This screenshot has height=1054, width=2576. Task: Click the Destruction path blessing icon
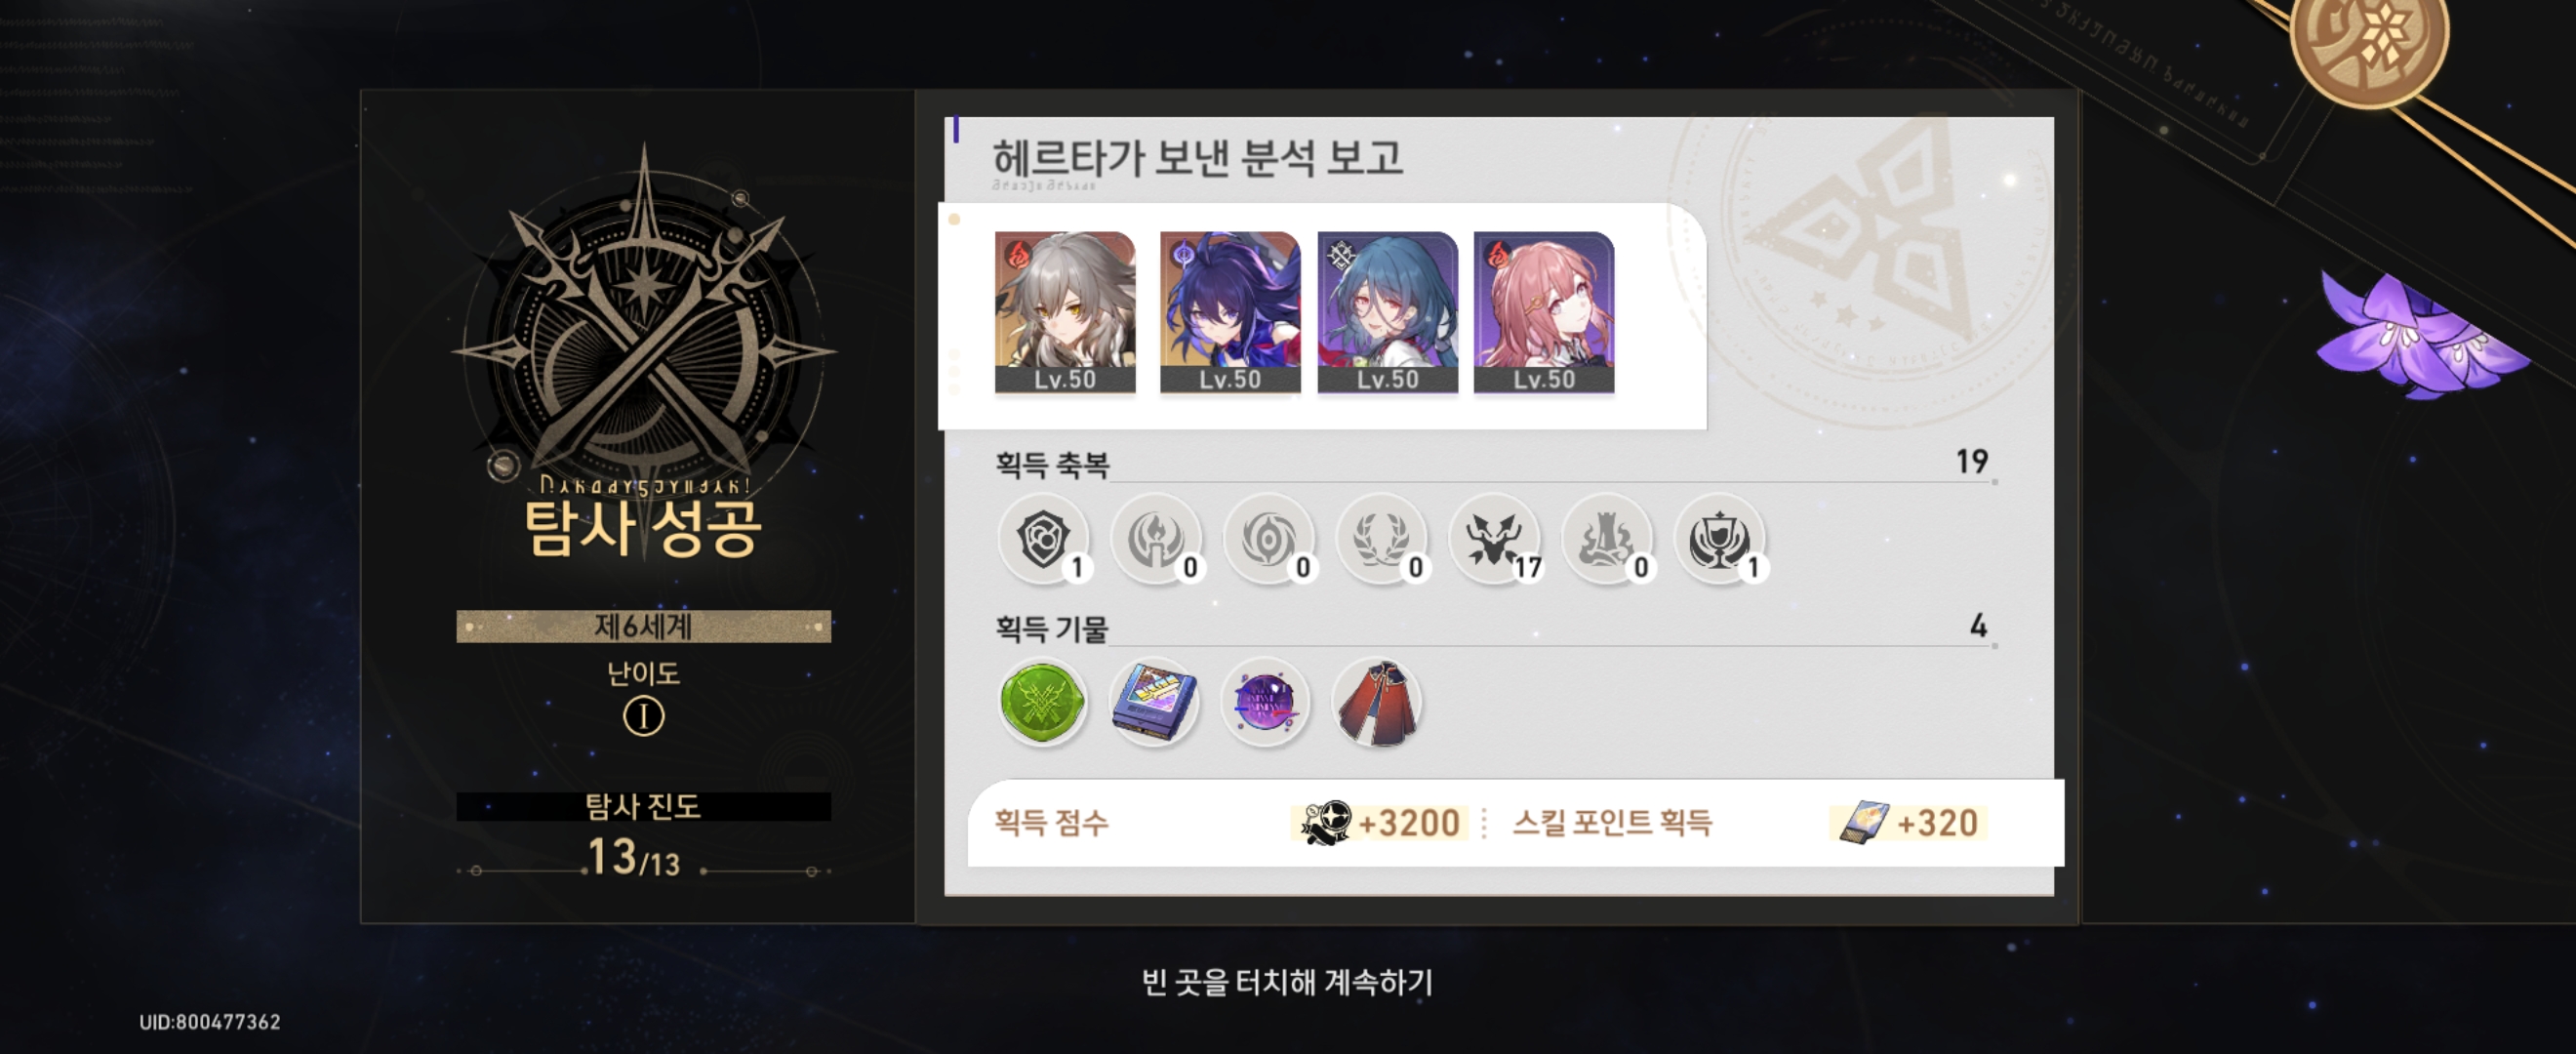1607,539
